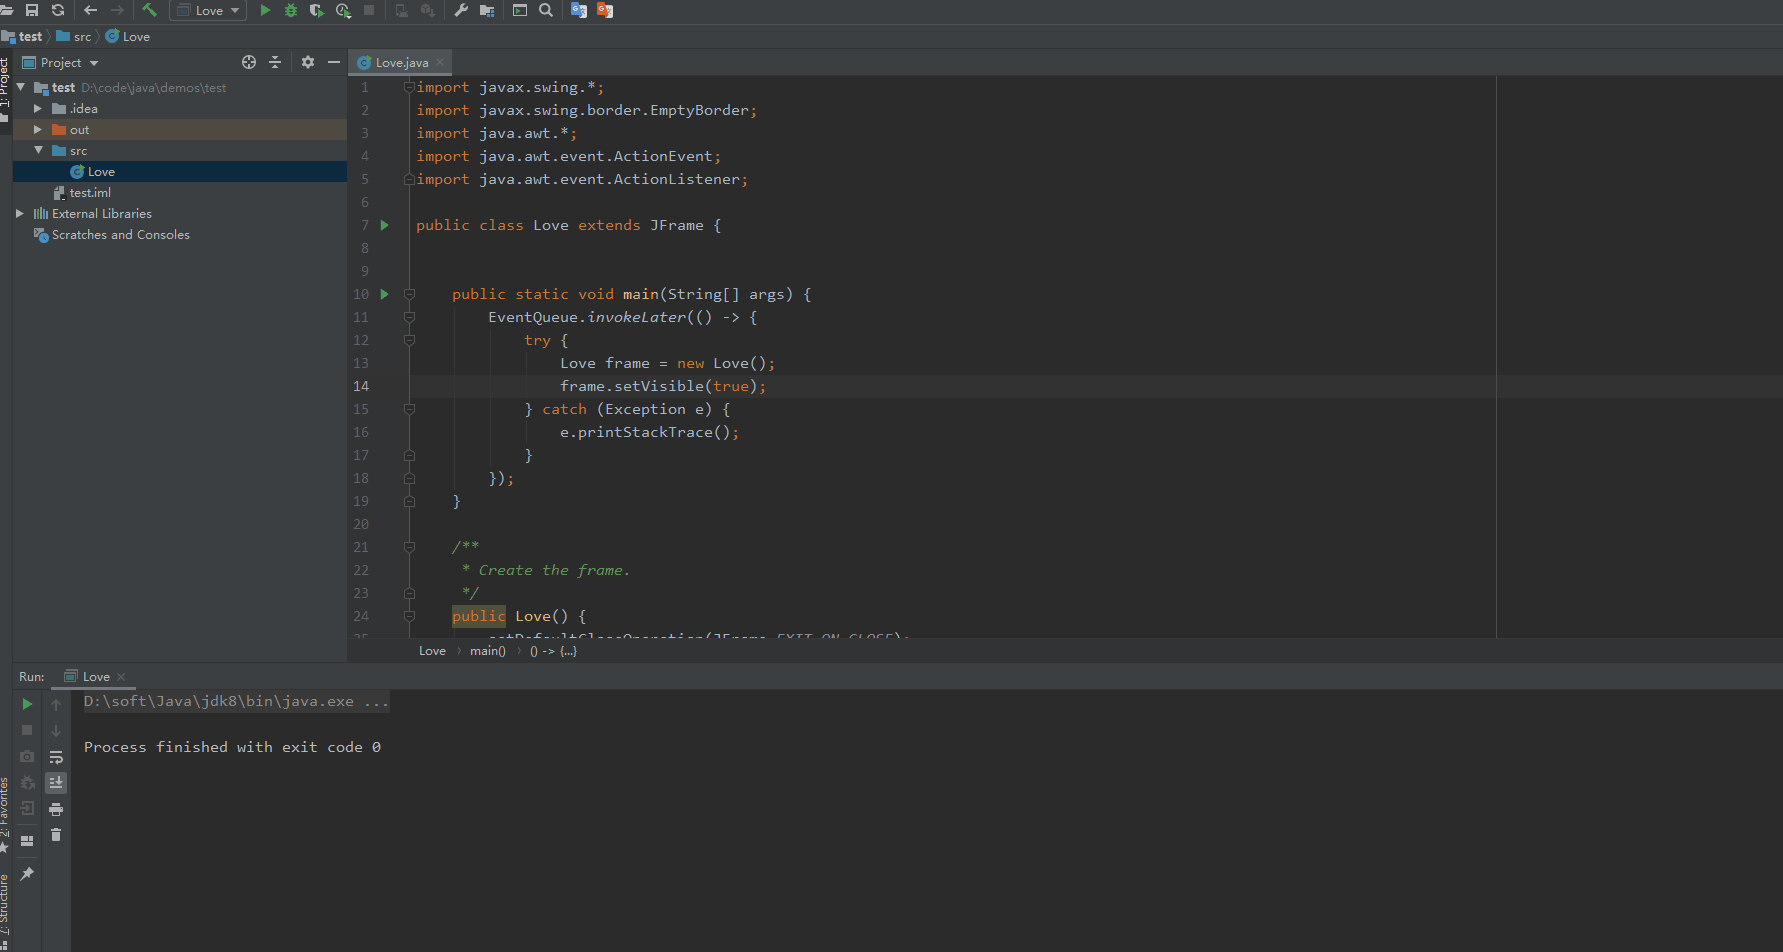Rerun Love in the Run panel
The height and width of the screenshot is (952, 1783).
pyautogui.click(x=27, y=704)
